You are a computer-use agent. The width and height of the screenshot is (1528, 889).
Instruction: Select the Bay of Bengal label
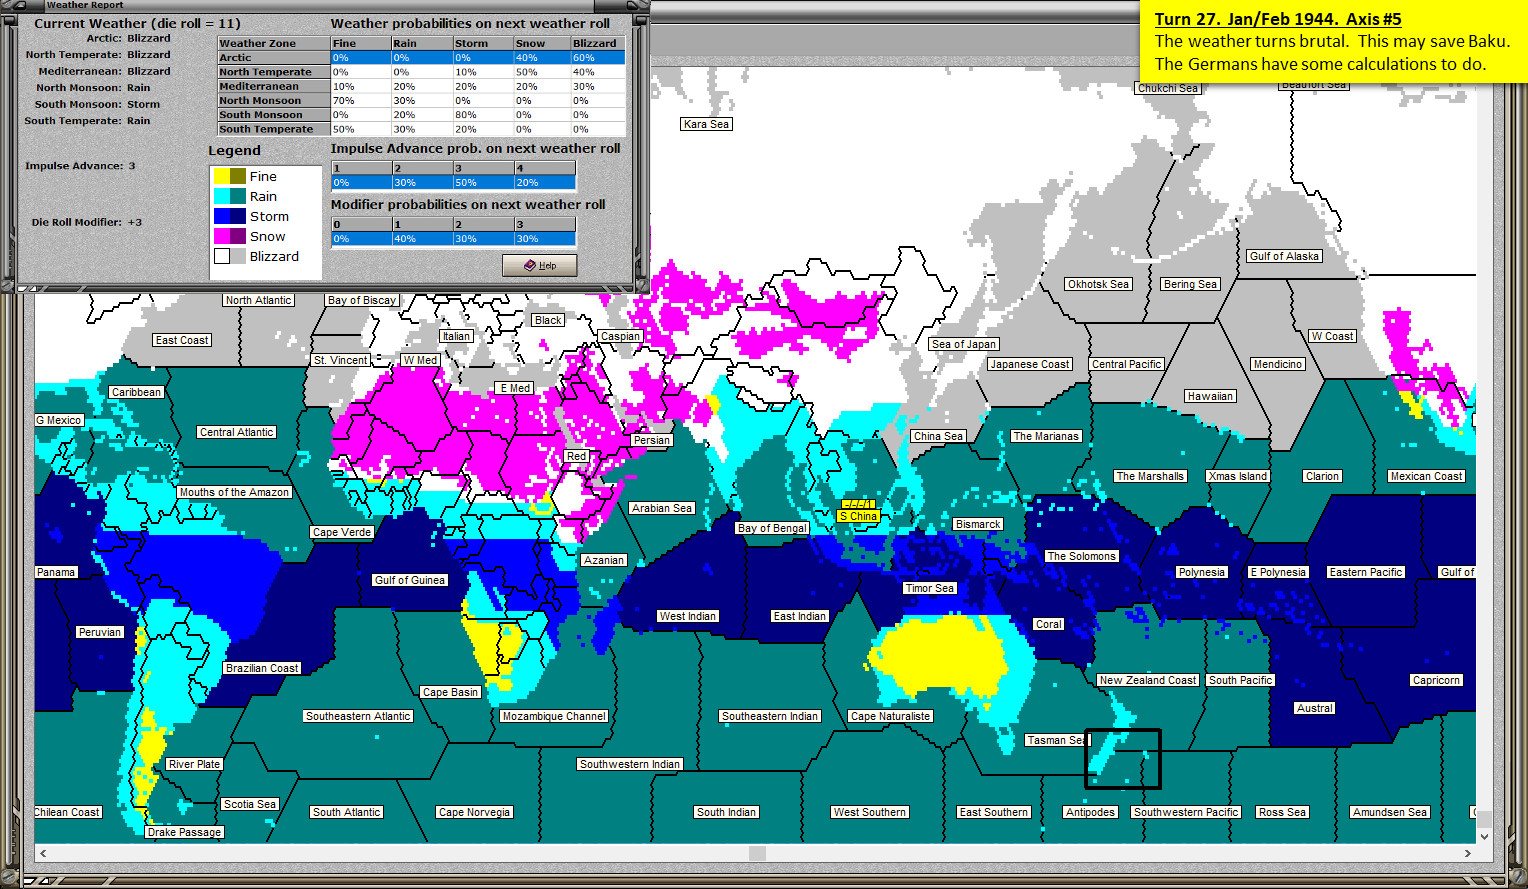click(771, 528)
